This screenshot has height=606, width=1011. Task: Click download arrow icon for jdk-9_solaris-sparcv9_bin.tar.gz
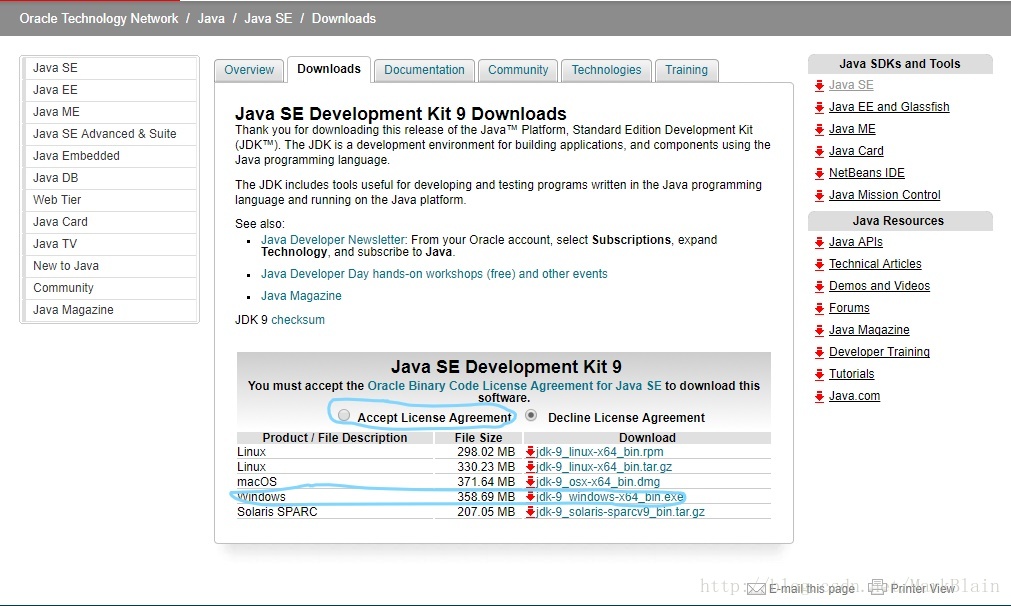click(x=531, y=511)
